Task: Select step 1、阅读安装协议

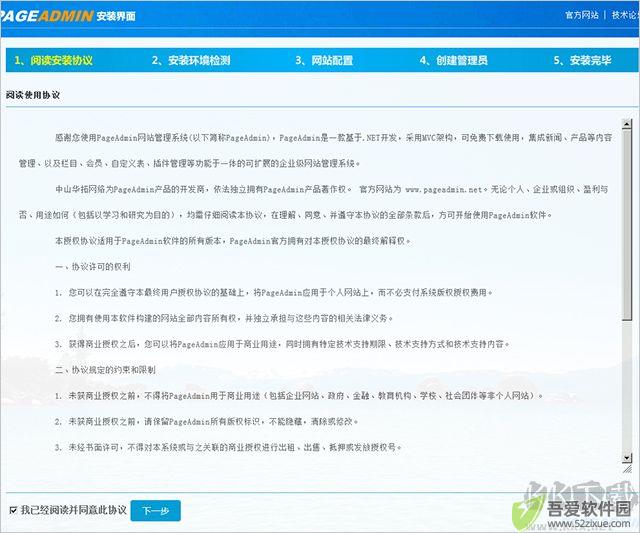Action: [x=53, y=60]
